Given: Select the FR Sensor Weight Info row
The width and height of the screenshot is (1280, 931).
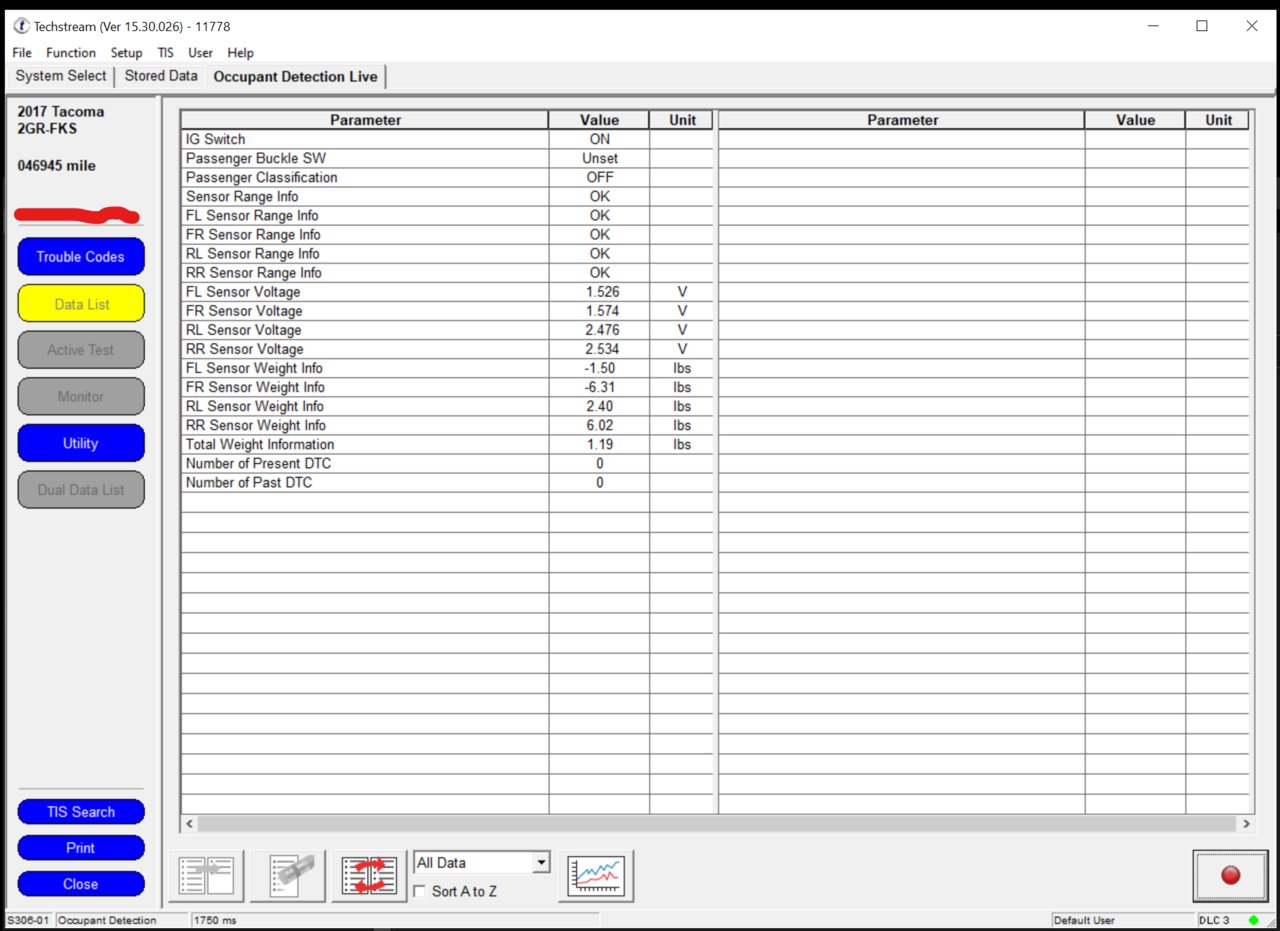Looking at the screenshot, I should (447, 387).
